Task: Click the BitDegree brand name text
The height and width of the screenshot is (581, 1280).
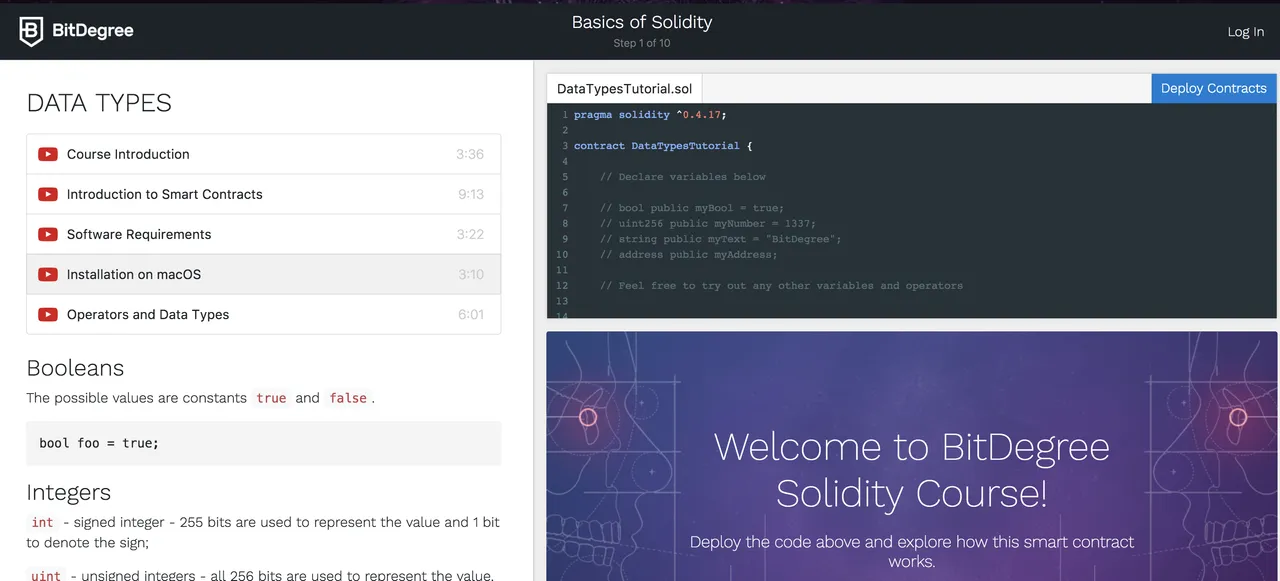Action: tap(94, 31)
